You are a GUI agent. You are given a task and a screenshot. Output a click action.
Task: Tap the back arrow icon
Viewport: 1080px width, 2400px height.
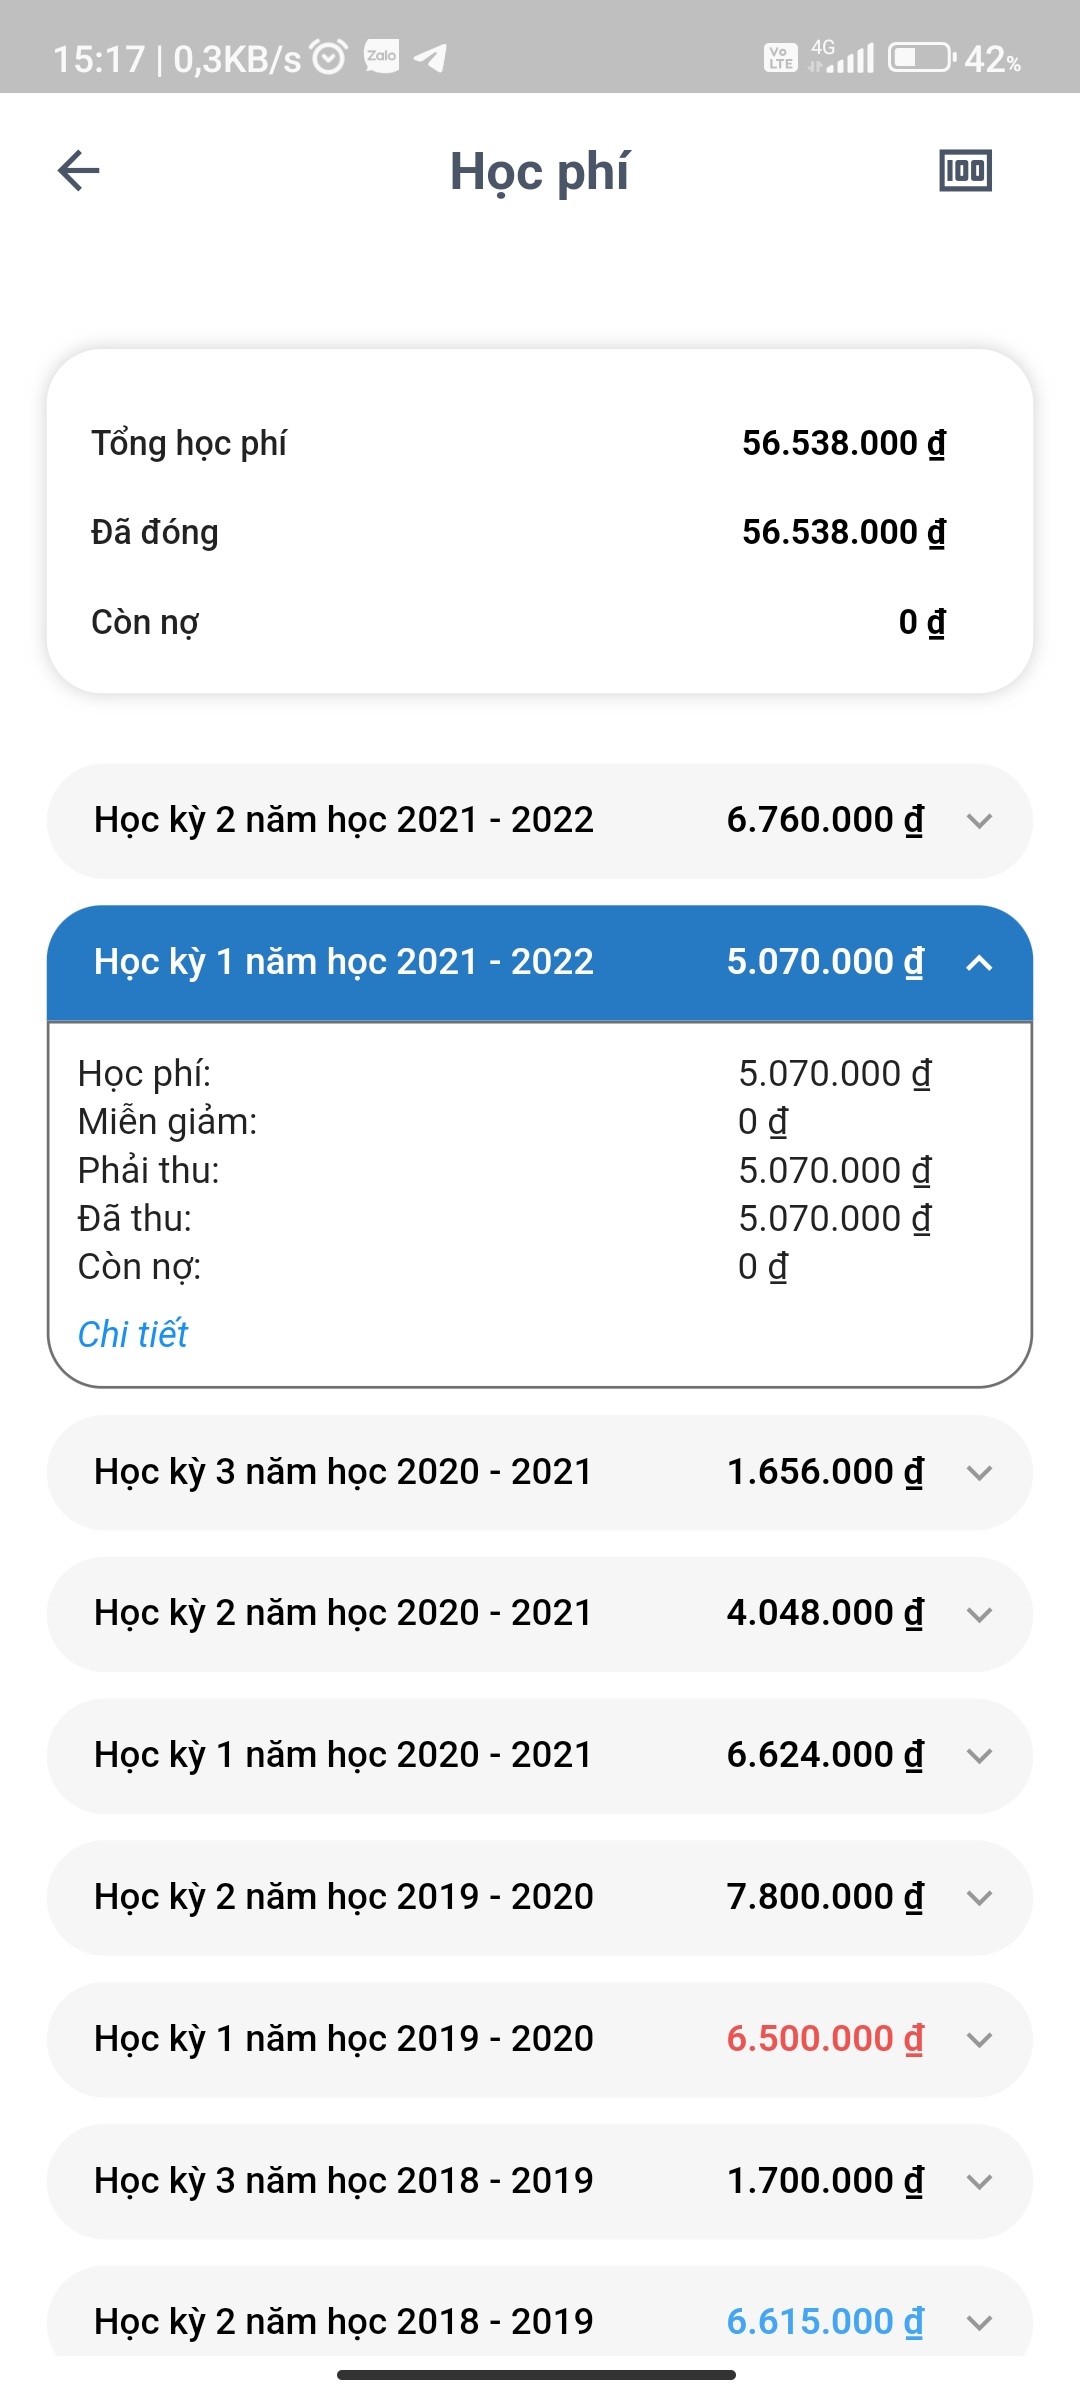tap(78, 170)
